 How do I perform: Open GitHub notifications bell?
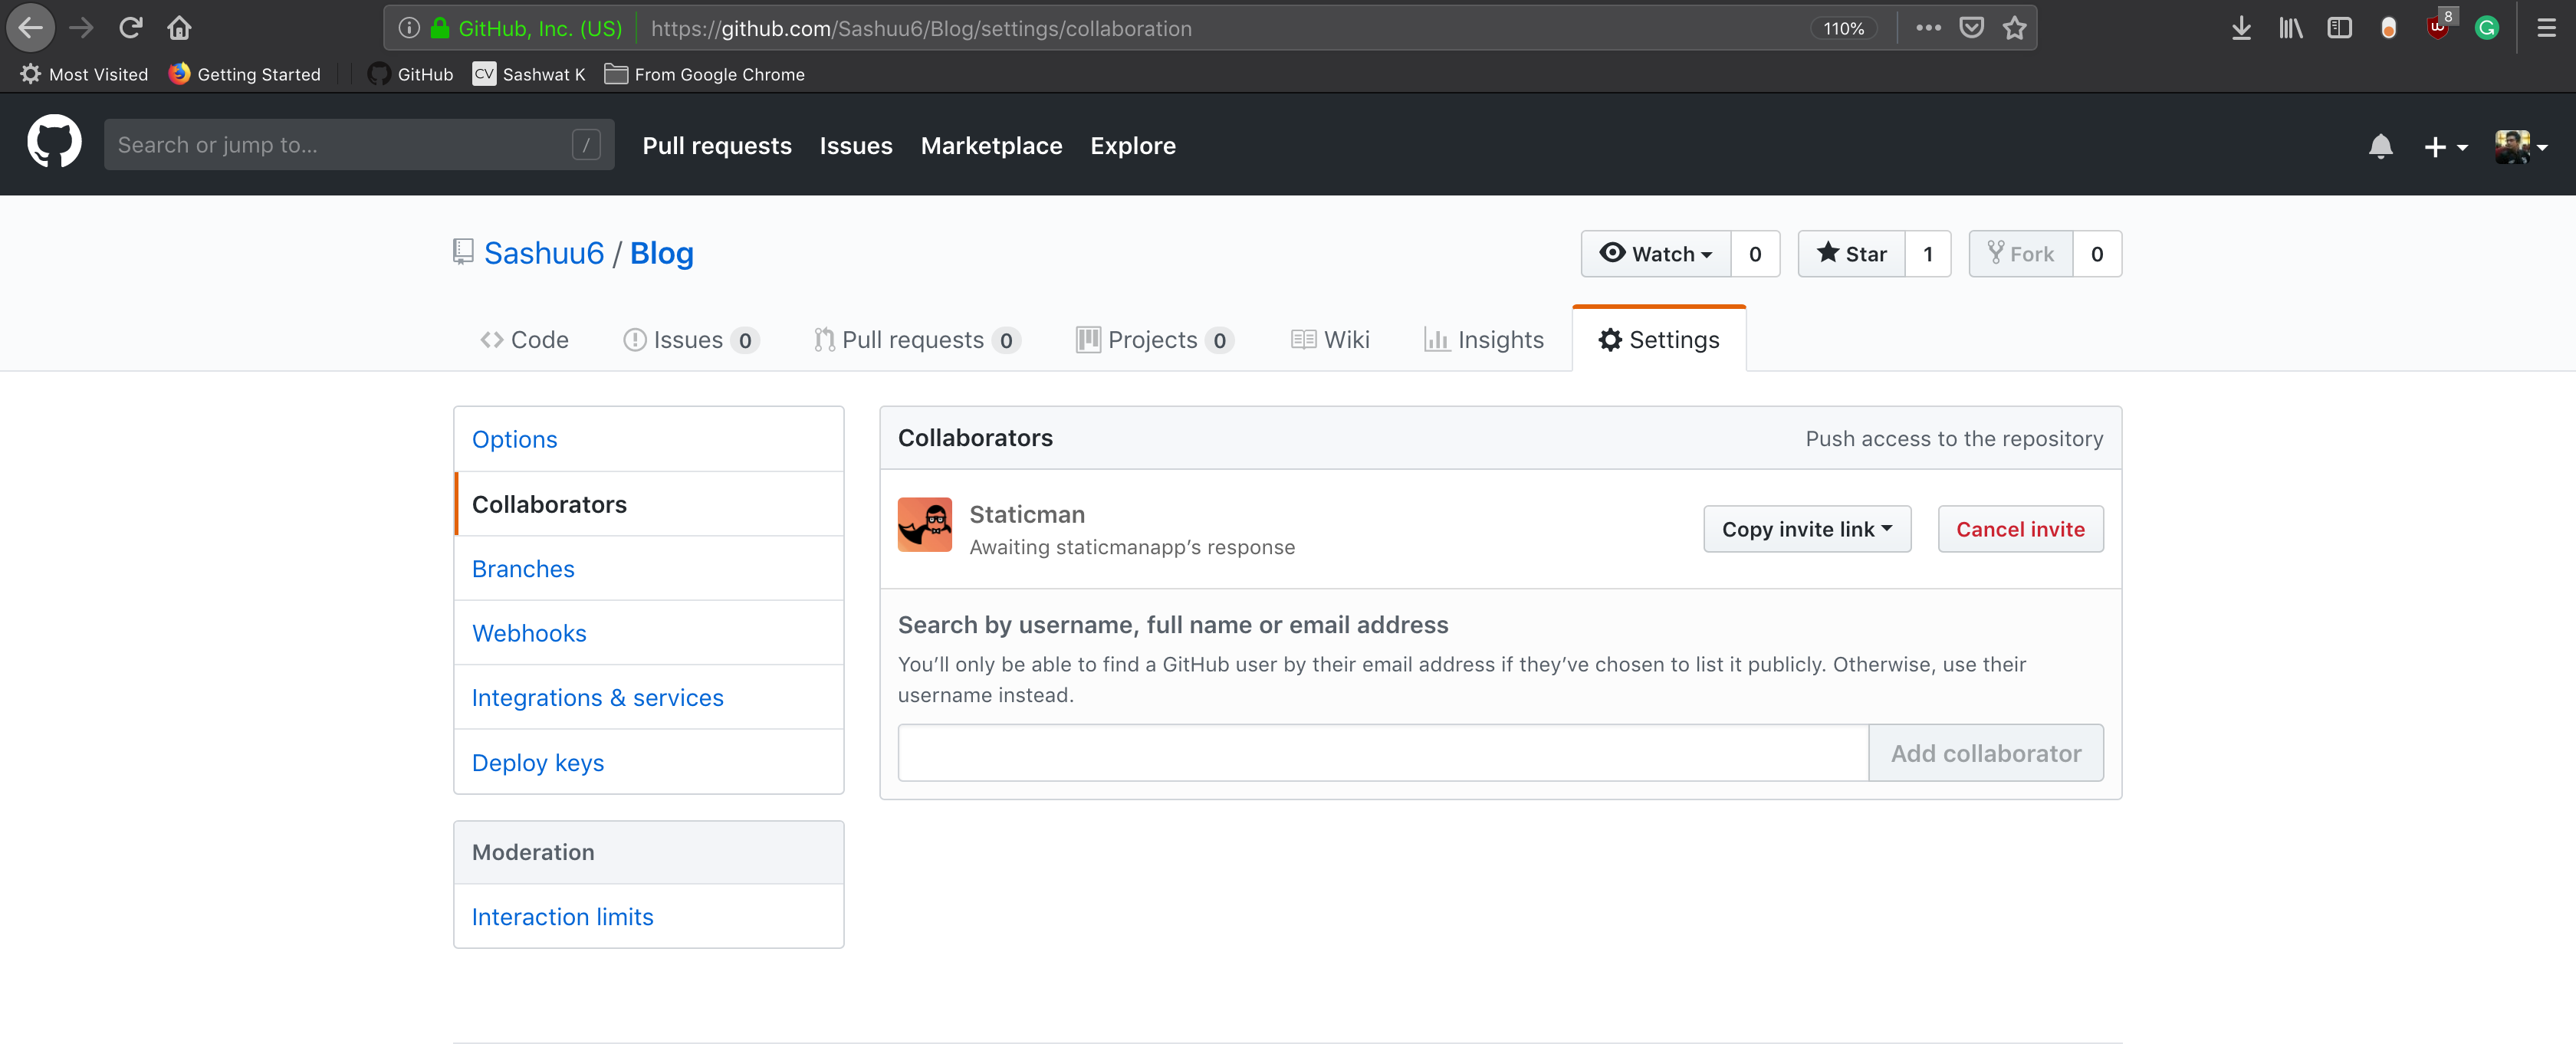(x=2380, y=146)
